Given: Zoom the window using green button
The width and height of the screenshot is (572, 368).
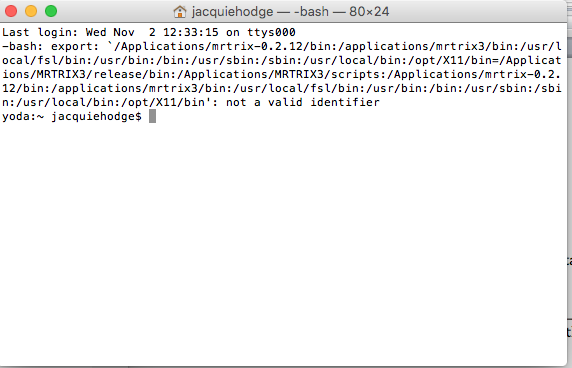Looking at the screenshot, I should tap(51, 11).
